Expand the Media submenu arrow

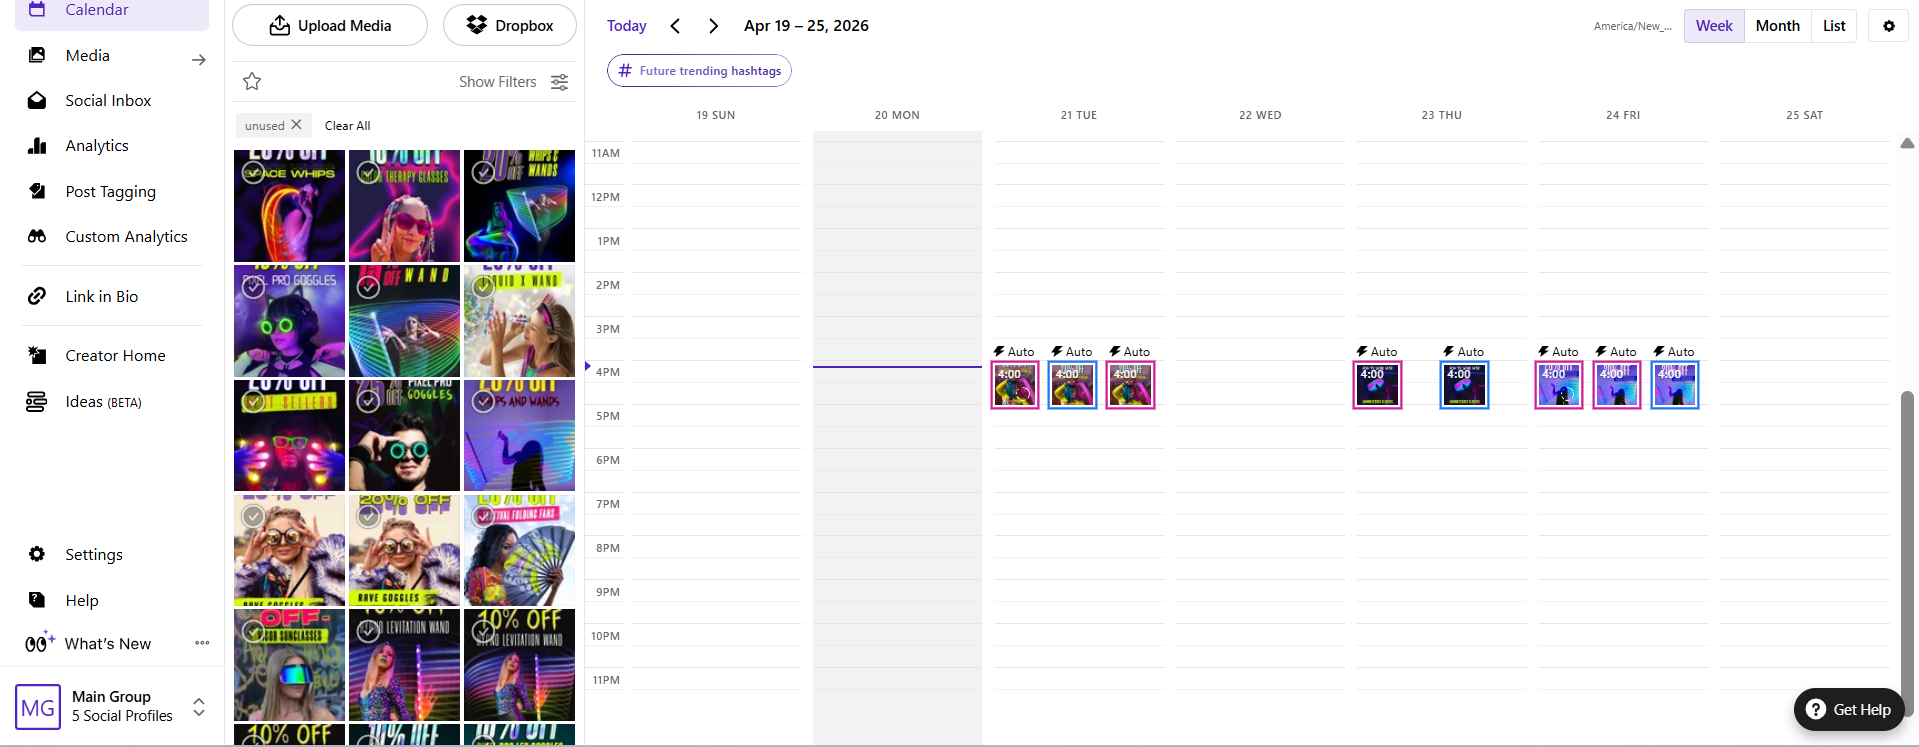[x=198, y=60]
